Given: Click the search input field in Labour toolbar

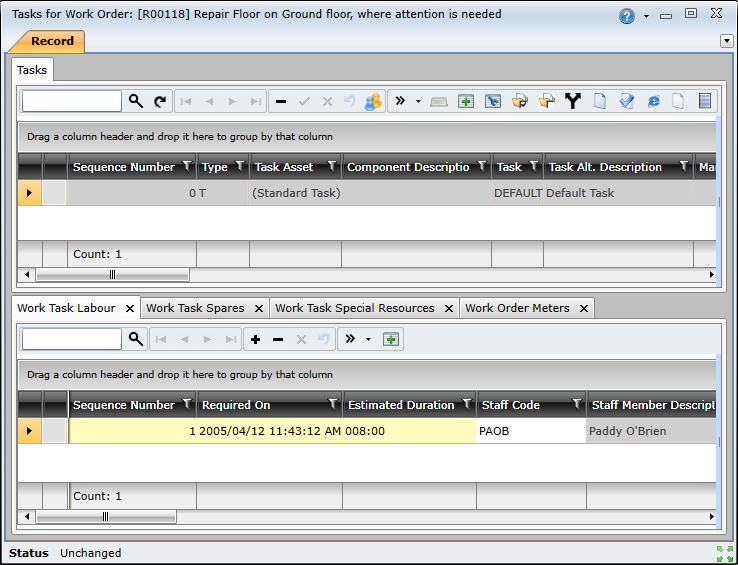Looking at the screenshot, I should coord(71,339).
